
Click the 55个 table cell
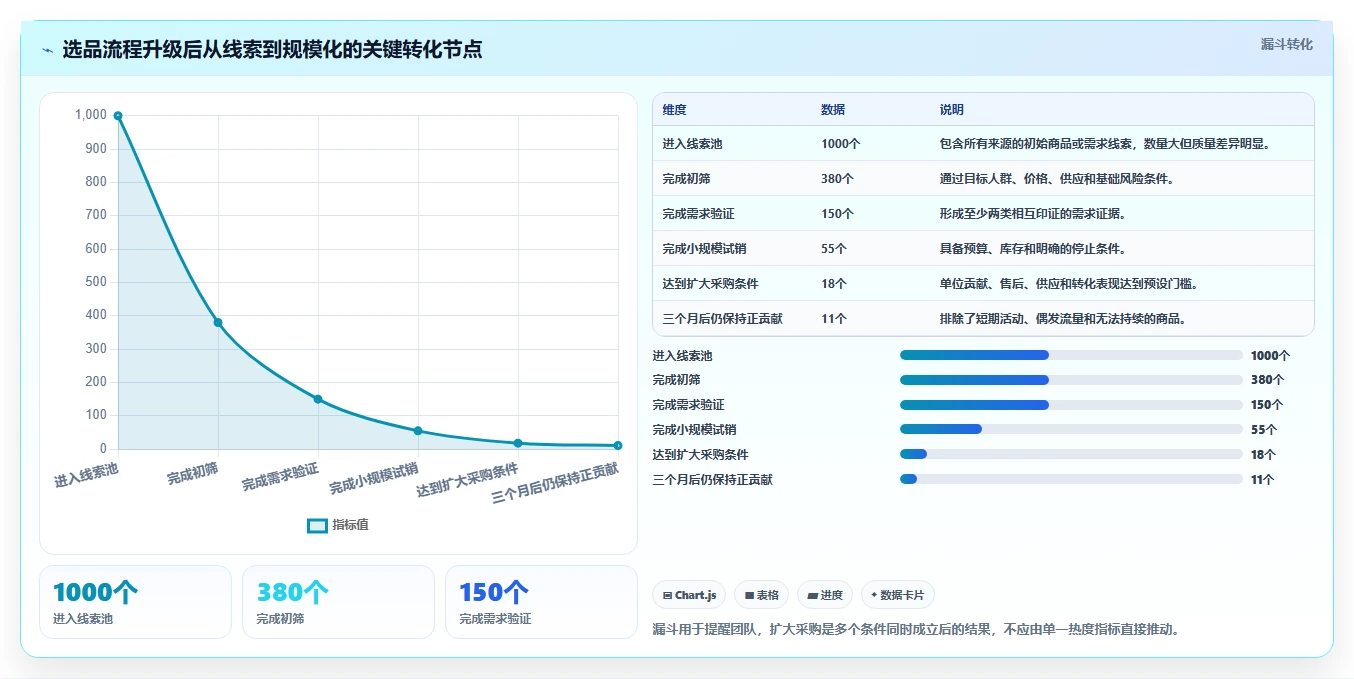[834, 249]
